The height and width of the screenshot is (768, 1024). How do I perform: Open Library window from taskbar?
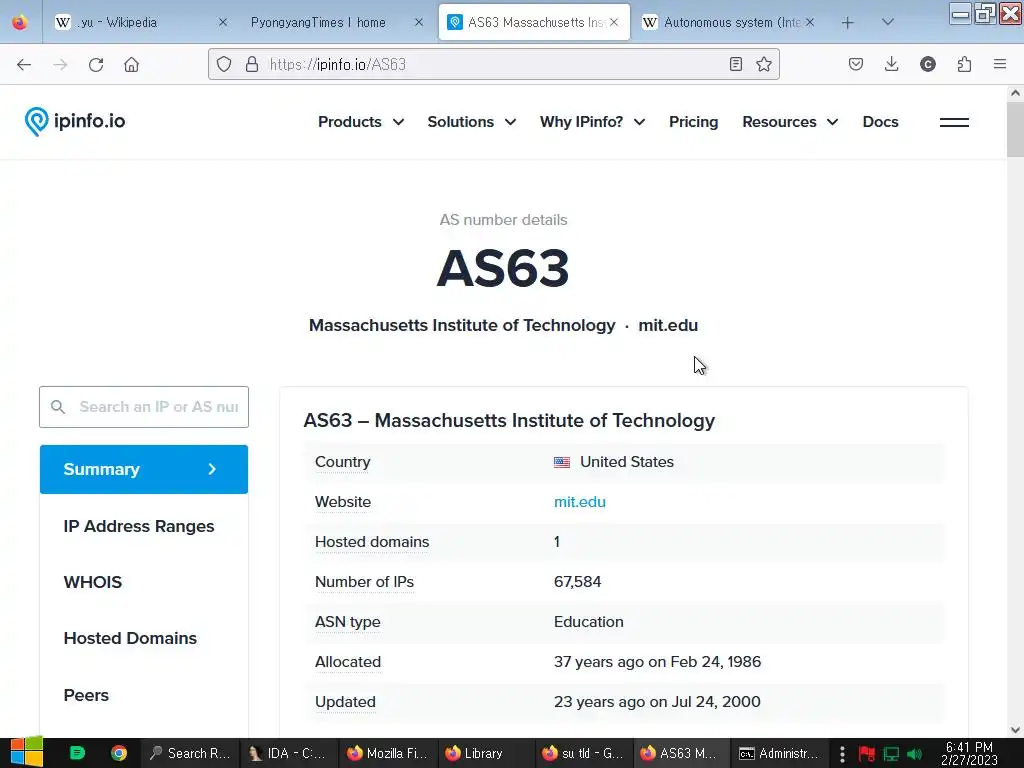tap(484, 753)
